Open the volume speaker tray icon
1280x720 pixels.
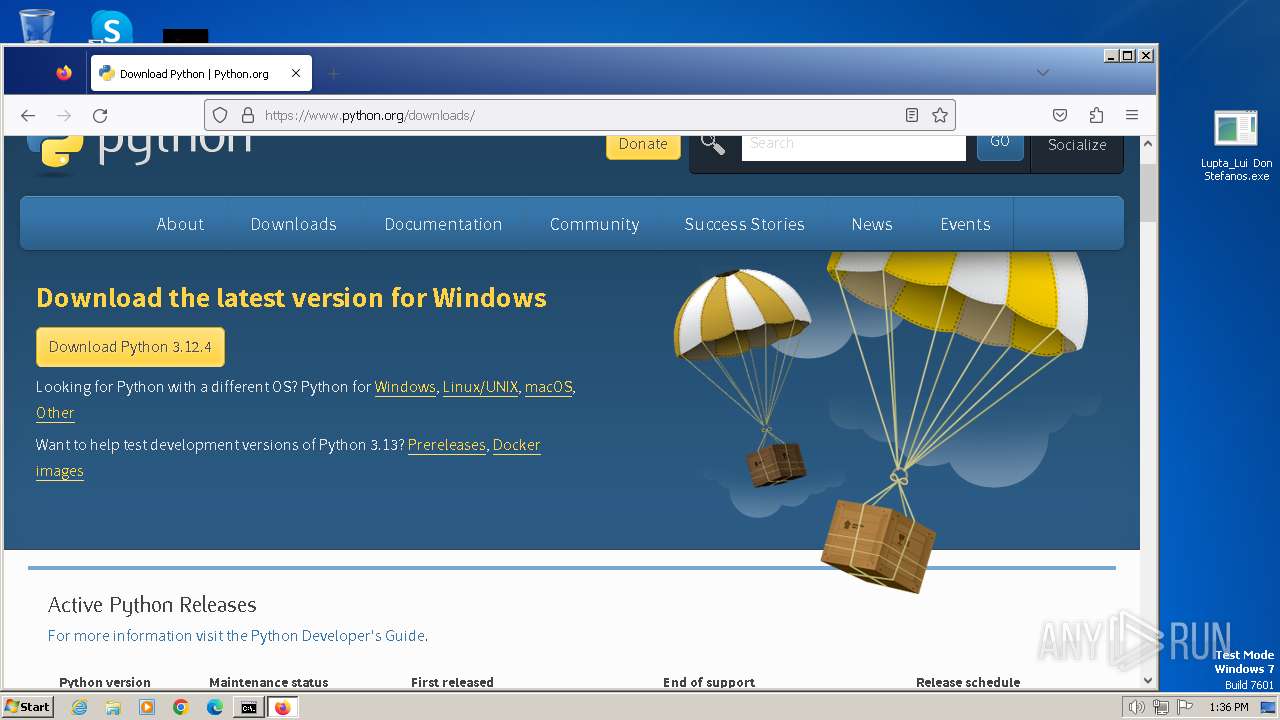point(1137,707)
